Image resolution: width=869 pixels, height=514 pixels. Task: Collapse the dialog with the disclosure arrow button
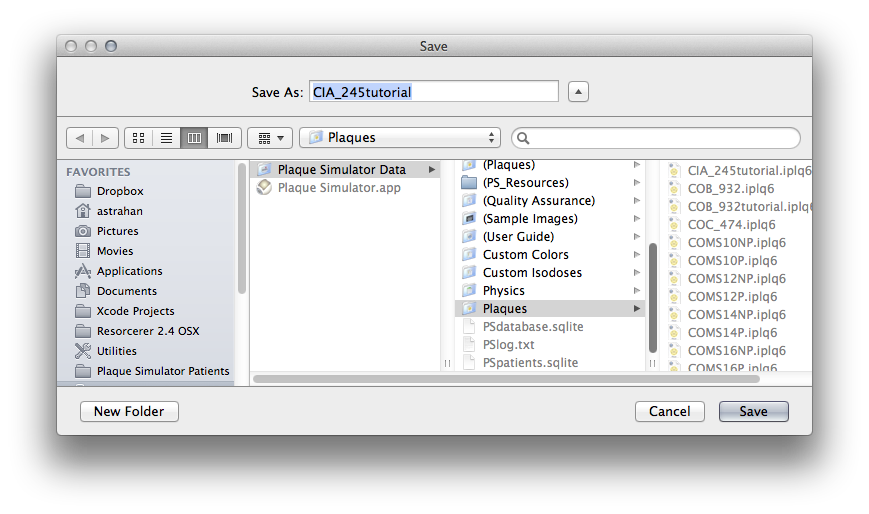click(x=578, y=92)
